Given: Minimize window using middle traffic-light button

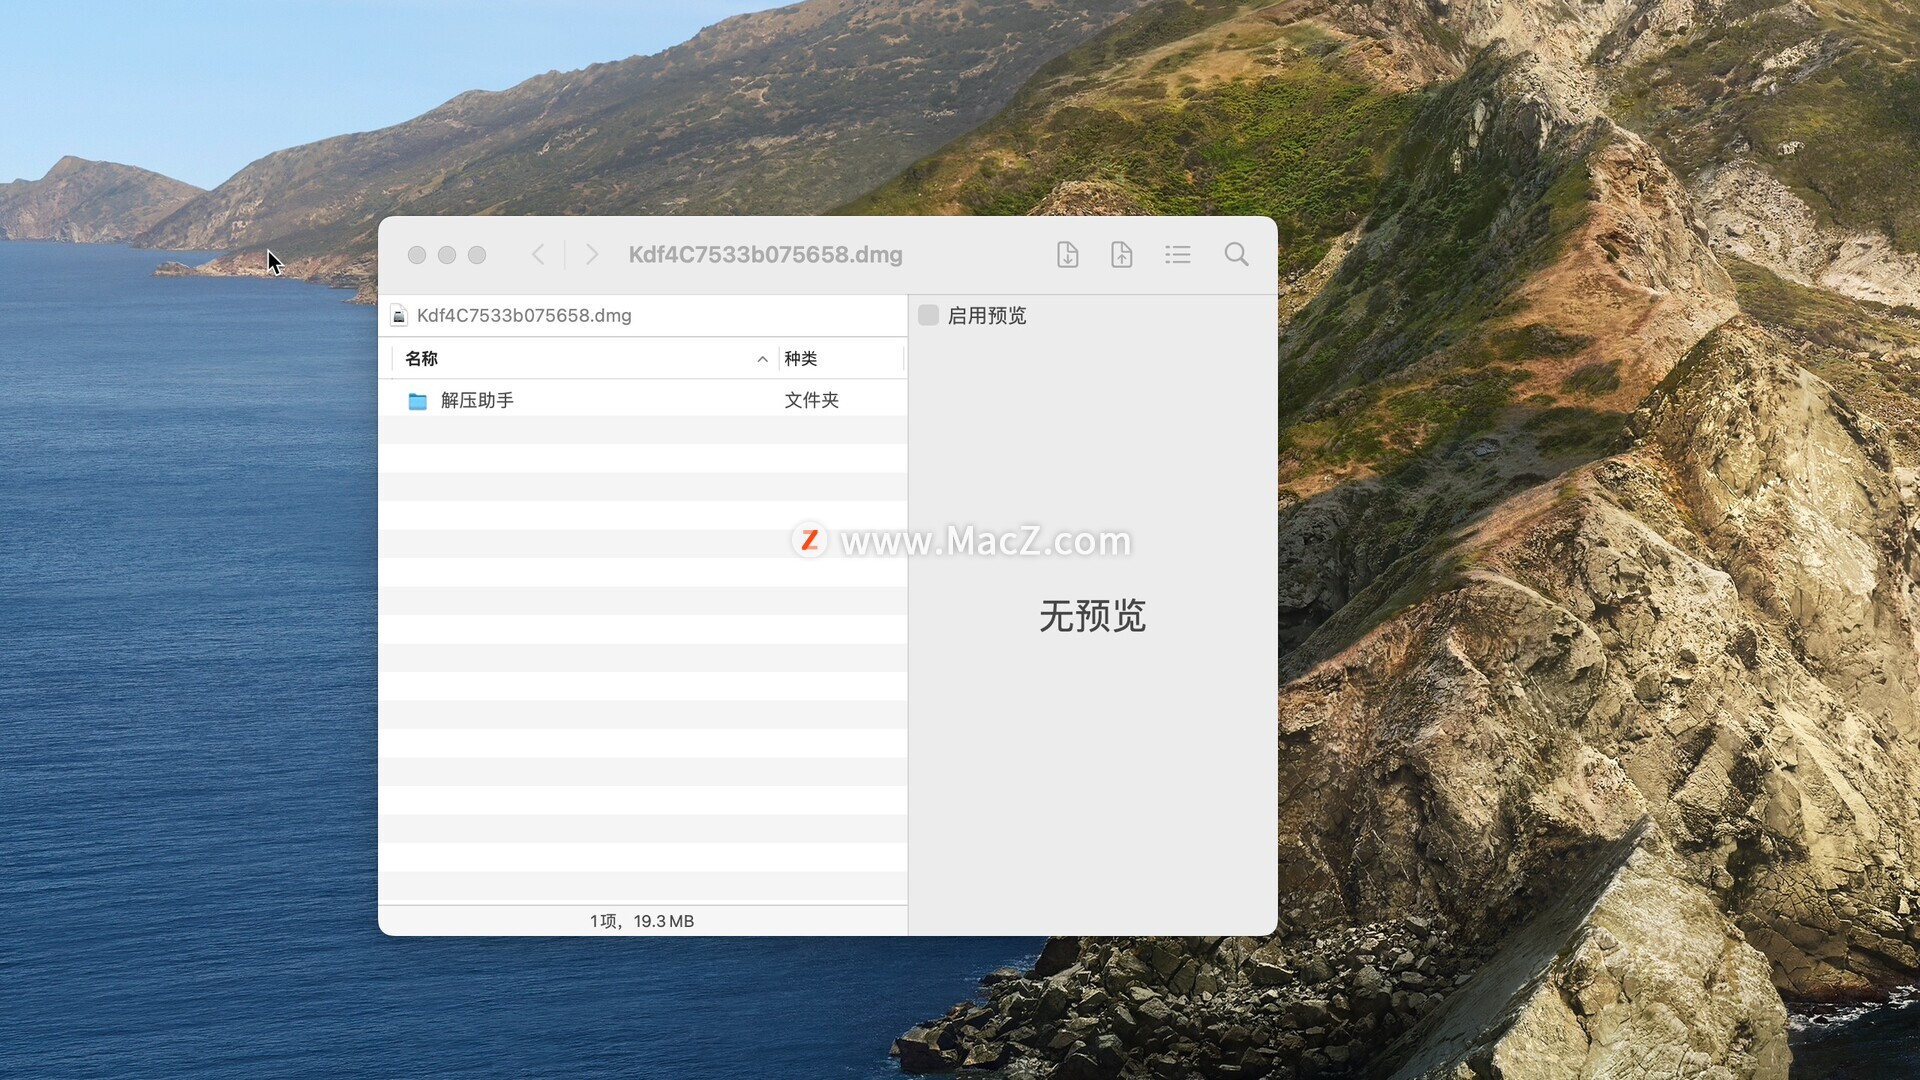Looking at the screenshot, I should tap(447, 255).
